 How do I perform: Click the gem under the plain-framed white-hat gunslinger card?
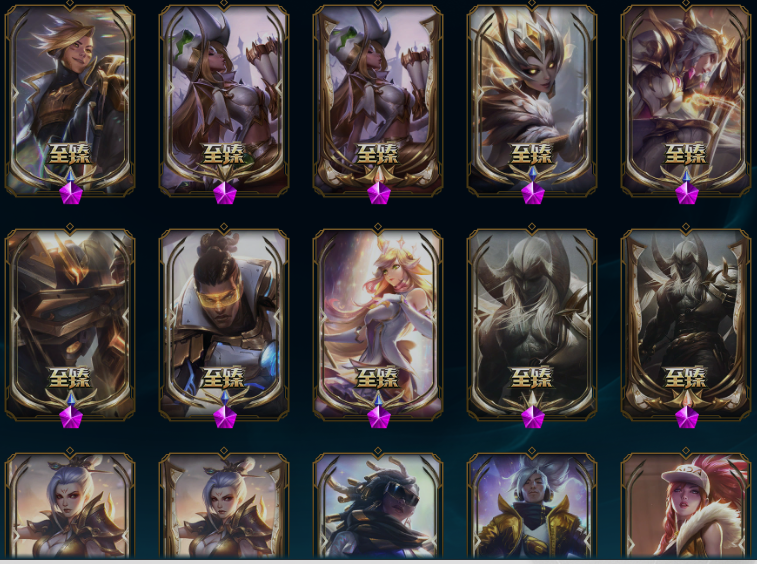click(x=224, y=193)
